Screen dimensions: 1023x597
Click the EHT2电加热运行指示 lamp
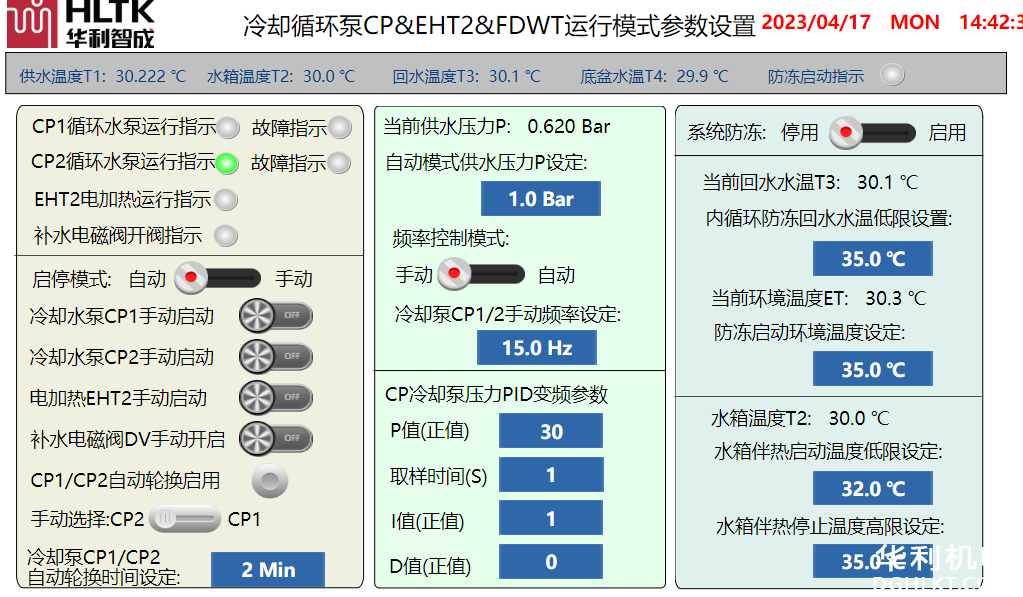(227, 200)
